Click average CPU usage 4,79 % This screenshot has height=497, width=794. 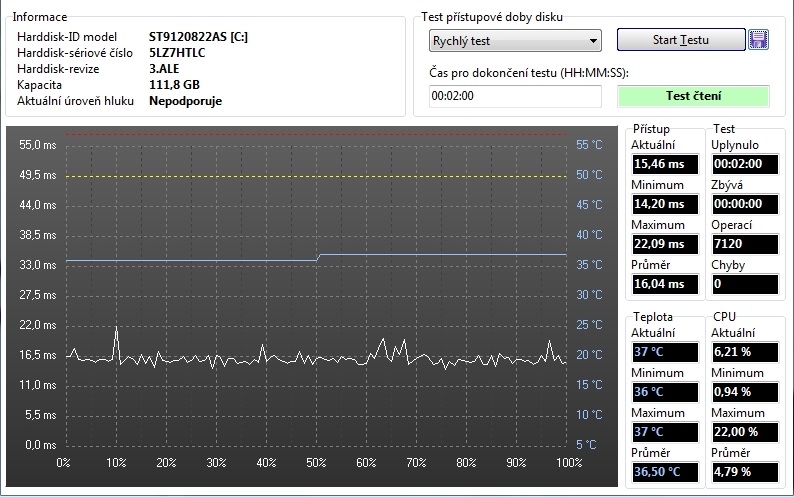[745, 472]
